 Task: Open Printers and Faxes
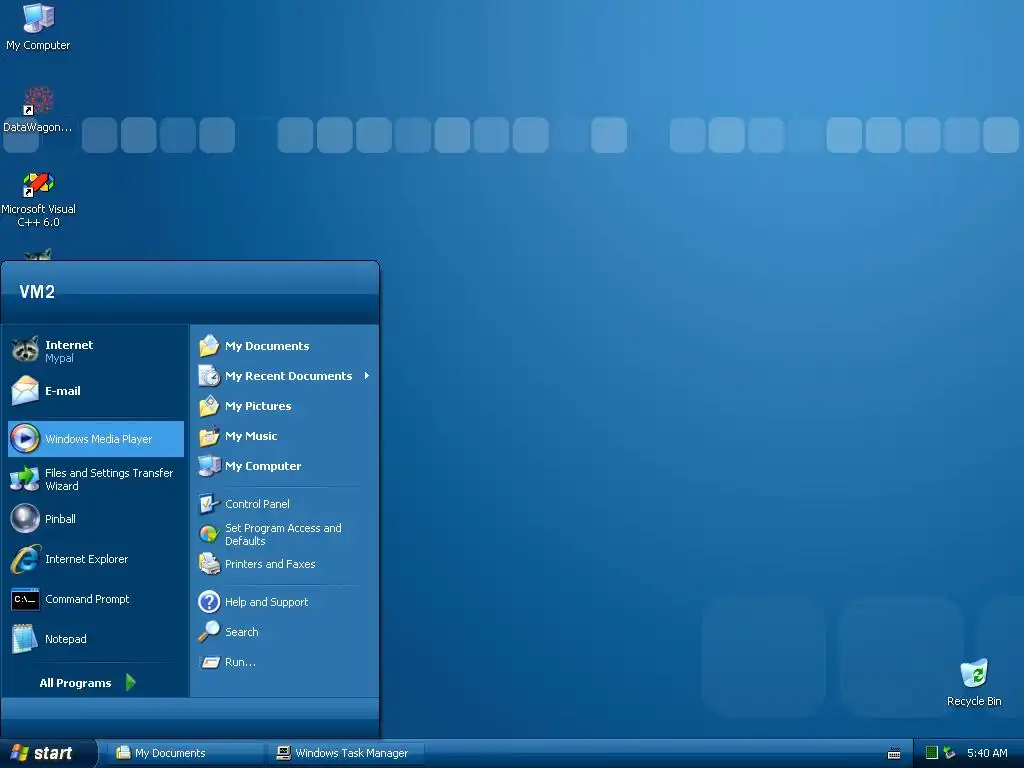tap(285, 564)
